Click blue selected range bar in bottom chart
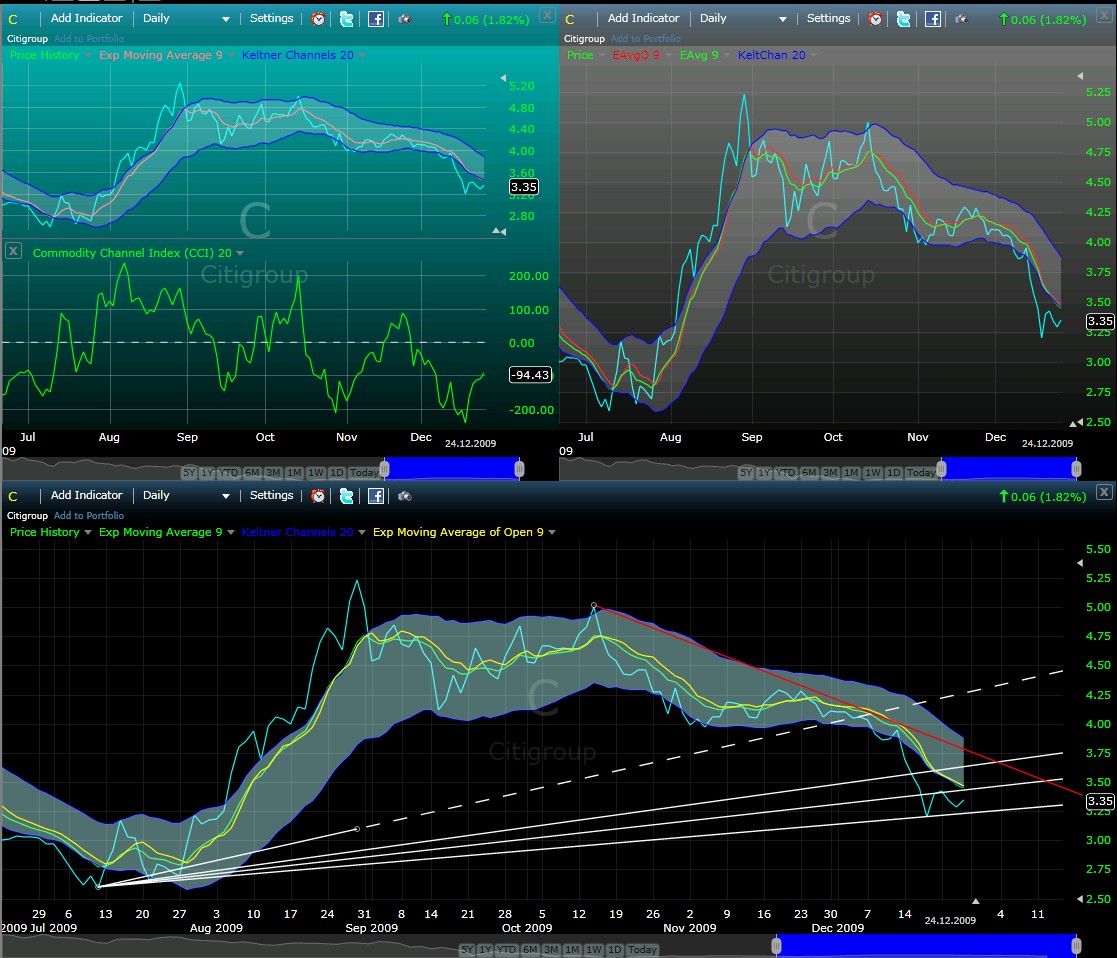1117x958 pixels. click(926, 945)
